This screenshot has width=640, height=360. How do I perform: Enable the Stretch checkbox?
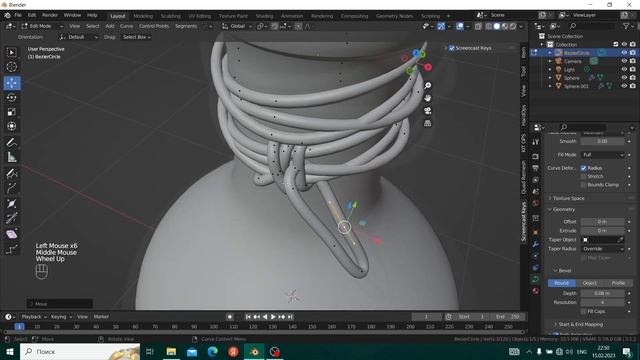point(583,176)
